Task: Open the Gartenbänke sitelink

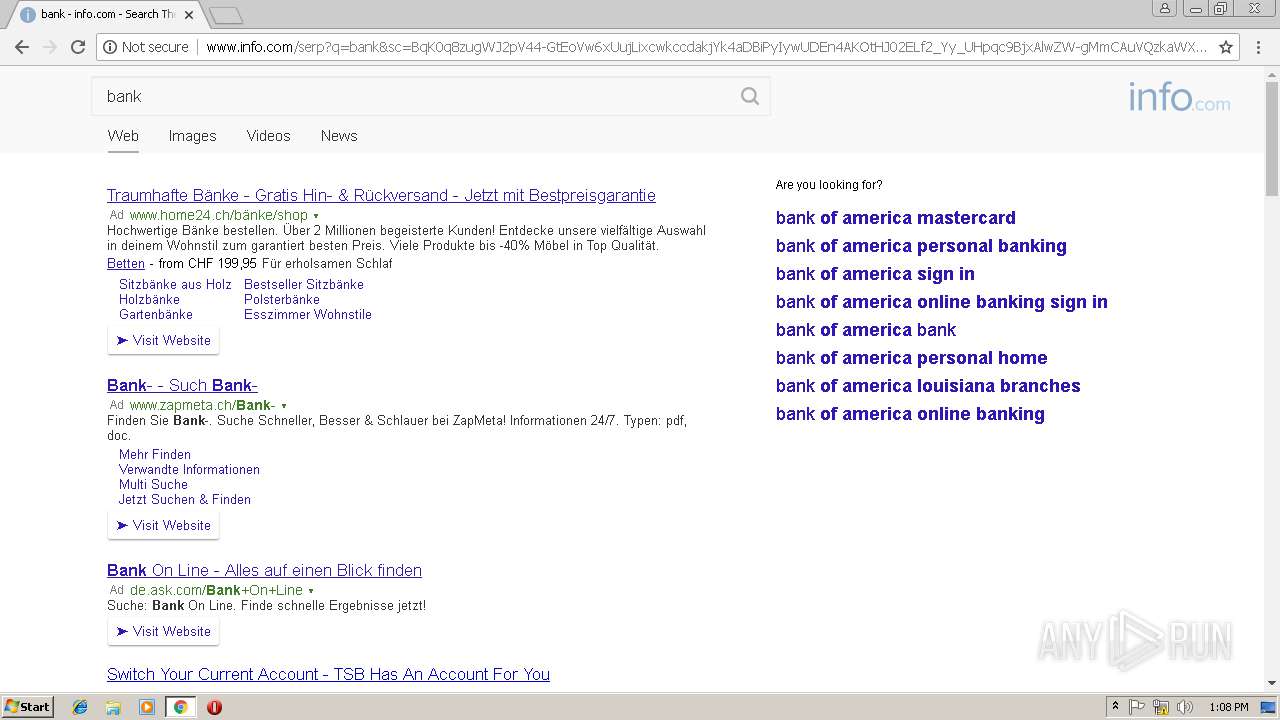Action: (156, 314)
